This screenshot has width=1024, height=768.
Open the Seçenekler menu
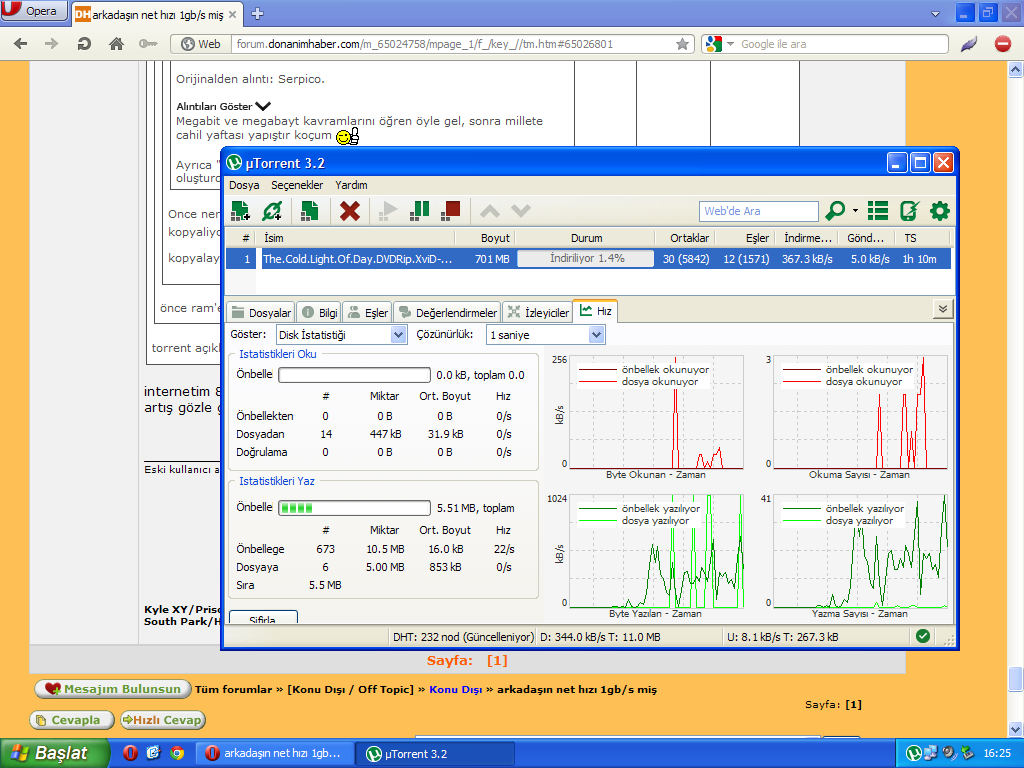click(x=297, y=185)
